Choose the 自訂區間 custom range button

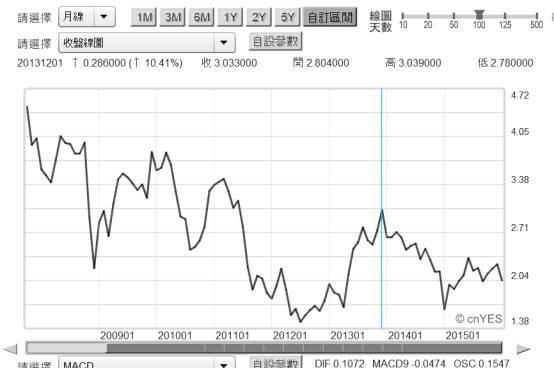tap(330, 17)
